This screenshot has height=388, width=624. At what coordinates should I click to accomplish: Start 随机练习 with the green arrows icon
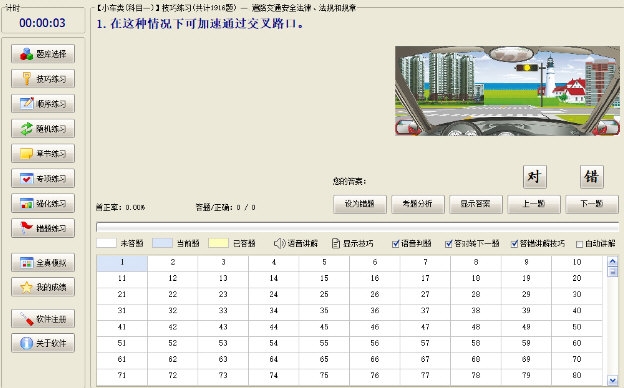43,129
